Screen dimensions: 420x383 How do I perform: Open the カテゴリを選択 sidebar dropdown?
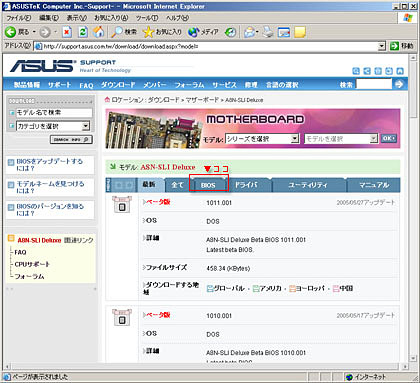point(53,126)
